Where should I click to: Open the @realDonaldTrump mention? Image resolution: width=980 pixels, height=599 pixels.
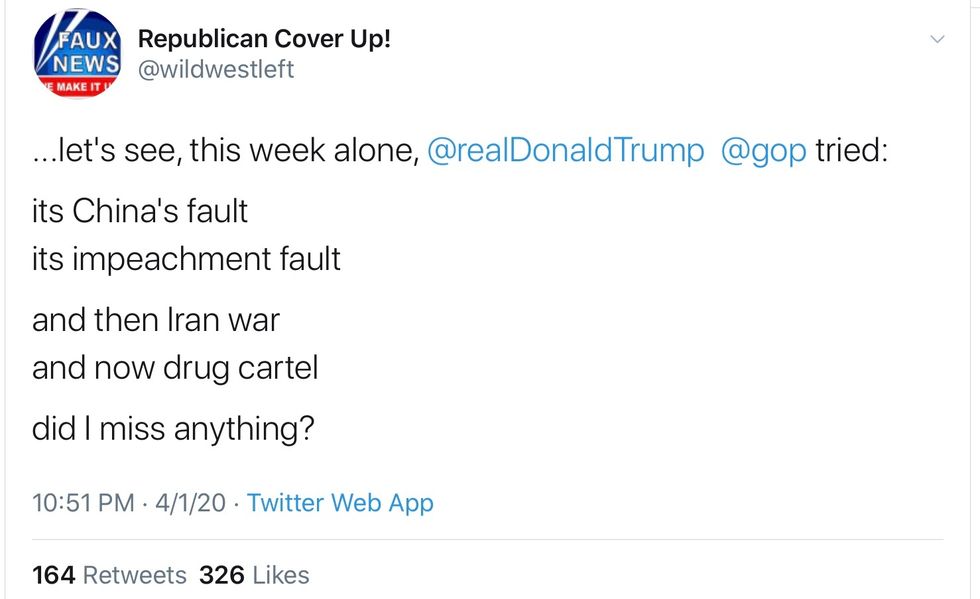coord(565,152)
